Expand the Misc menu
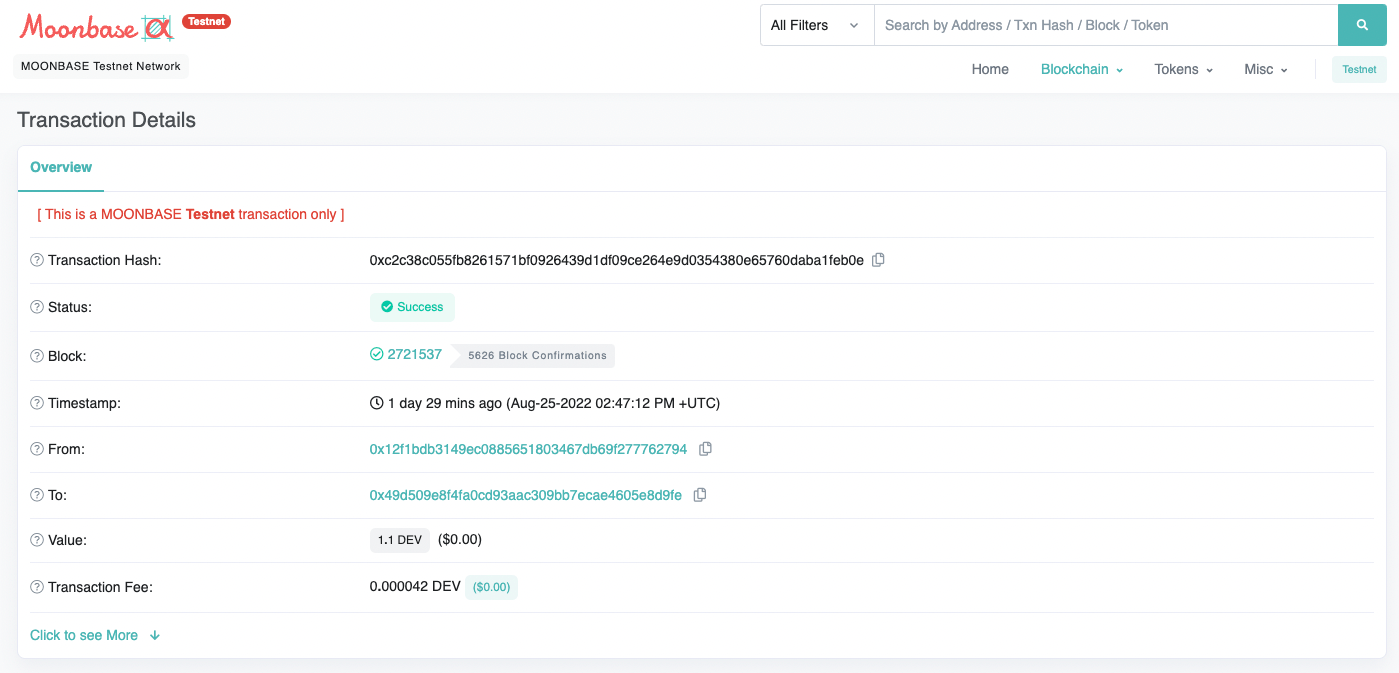1399x673 pixels. coord(1265,69)
